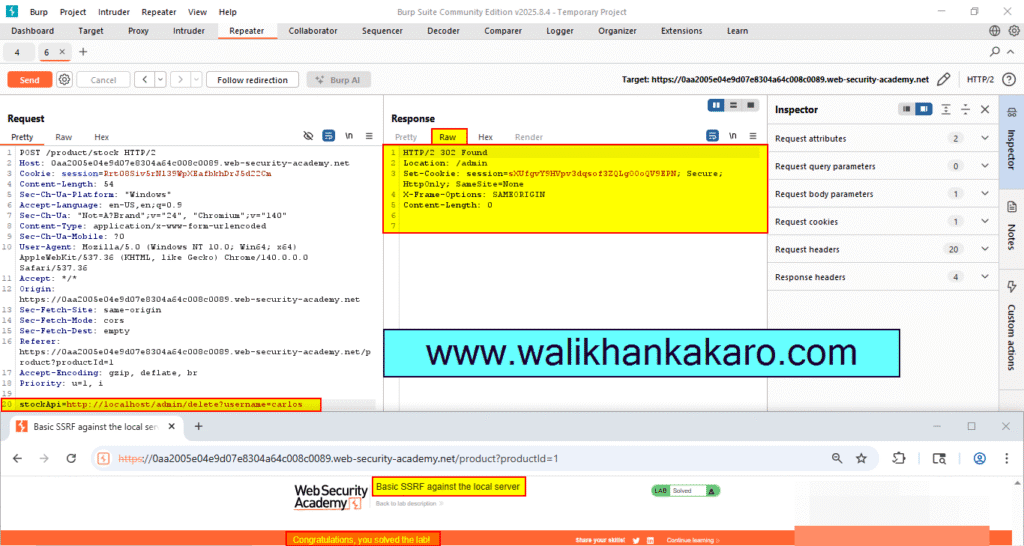Select combined tabbed request/response layout
The image size is (1024, 546).
(x=751, y=106)
